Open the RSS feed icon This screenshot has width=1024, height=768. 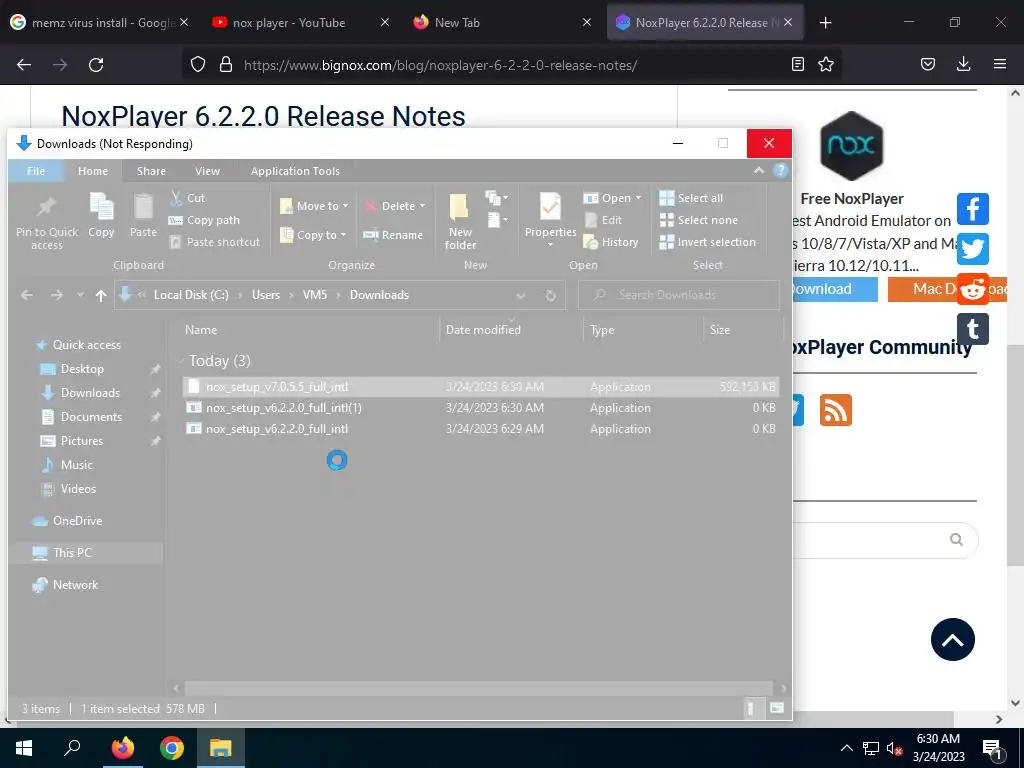[x=835, y=410]
